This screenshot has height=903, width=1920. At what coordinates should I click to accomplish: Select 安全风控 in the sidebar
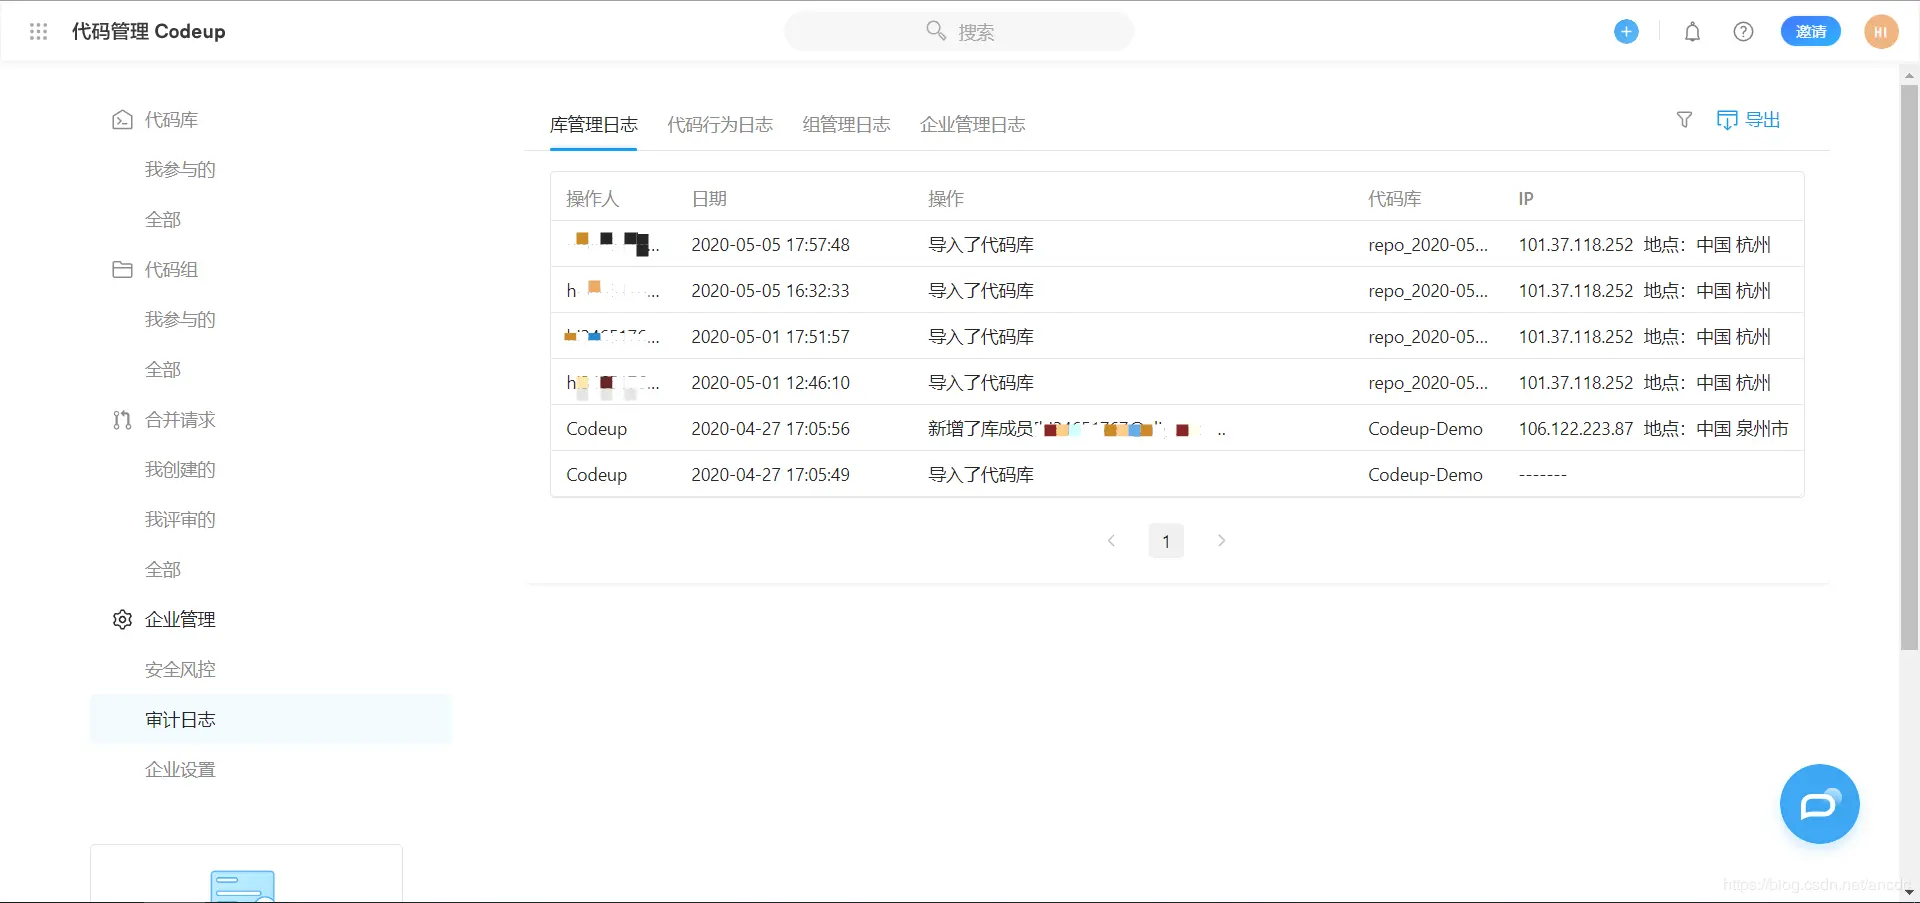(x=180, y=669)
